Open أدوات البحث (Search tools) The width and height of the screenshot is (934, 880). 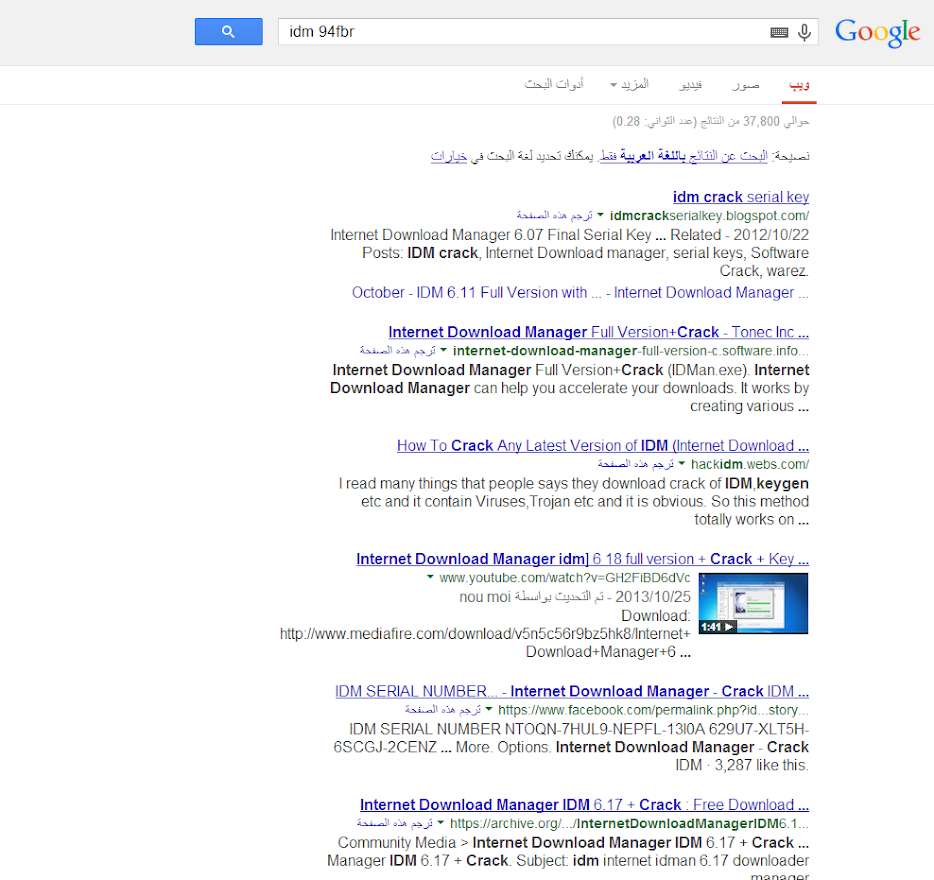(x=554, y=85)
